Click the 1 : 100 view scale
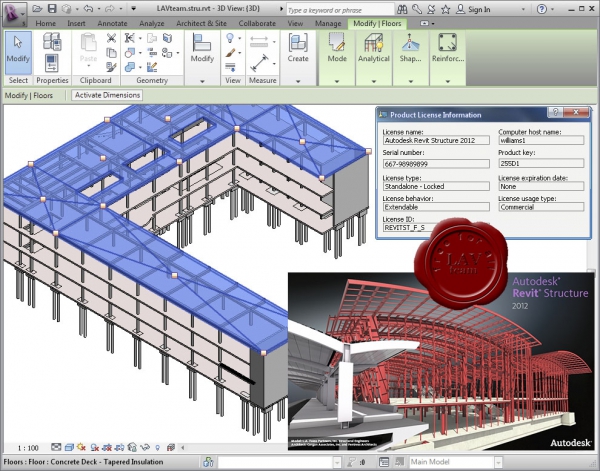The image size is (600, 471). [x=28, y=447]
